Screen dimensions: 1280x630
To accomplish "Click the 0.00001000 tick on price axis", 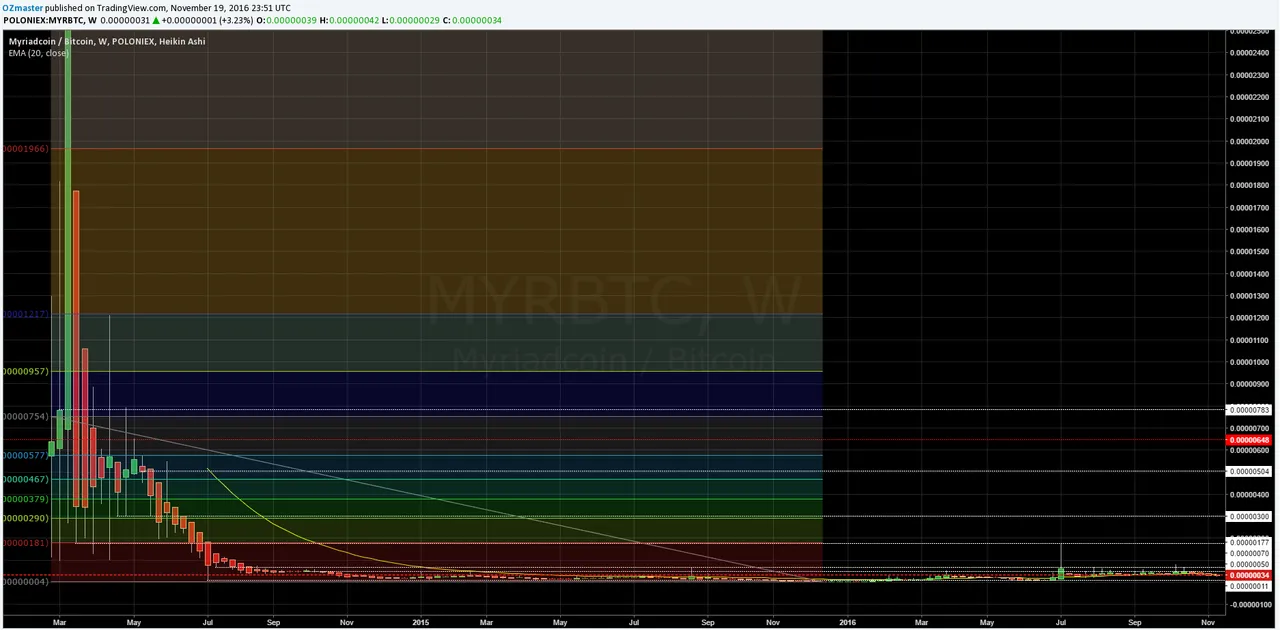I will pos(1251,362).
